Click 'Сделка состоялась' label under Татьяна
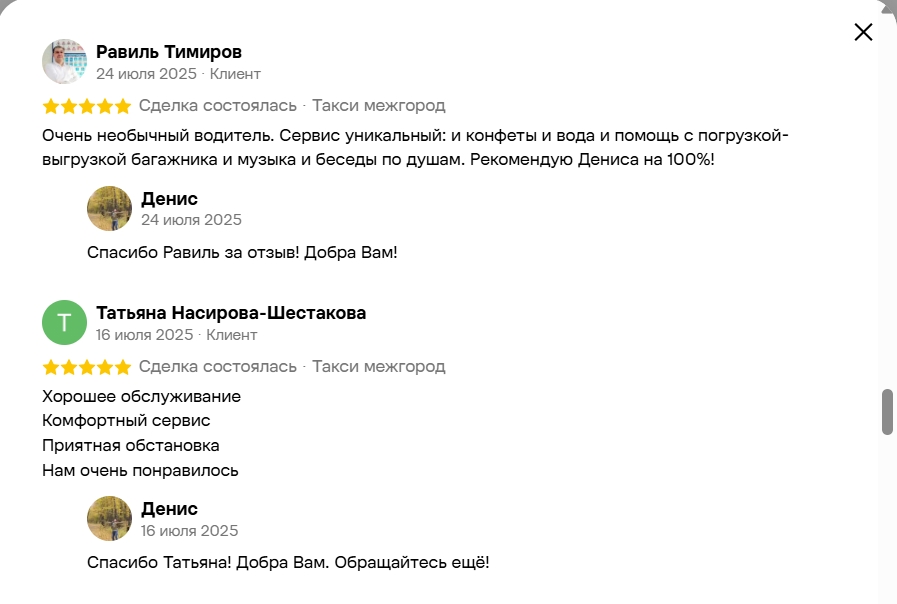Viewport: 897px width, 604px height. click(218, 366)
